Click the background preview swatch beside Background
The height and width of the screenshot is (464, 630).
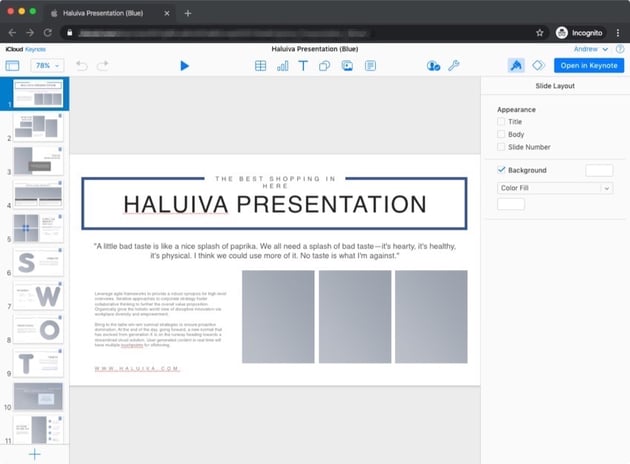coord(599,170)
